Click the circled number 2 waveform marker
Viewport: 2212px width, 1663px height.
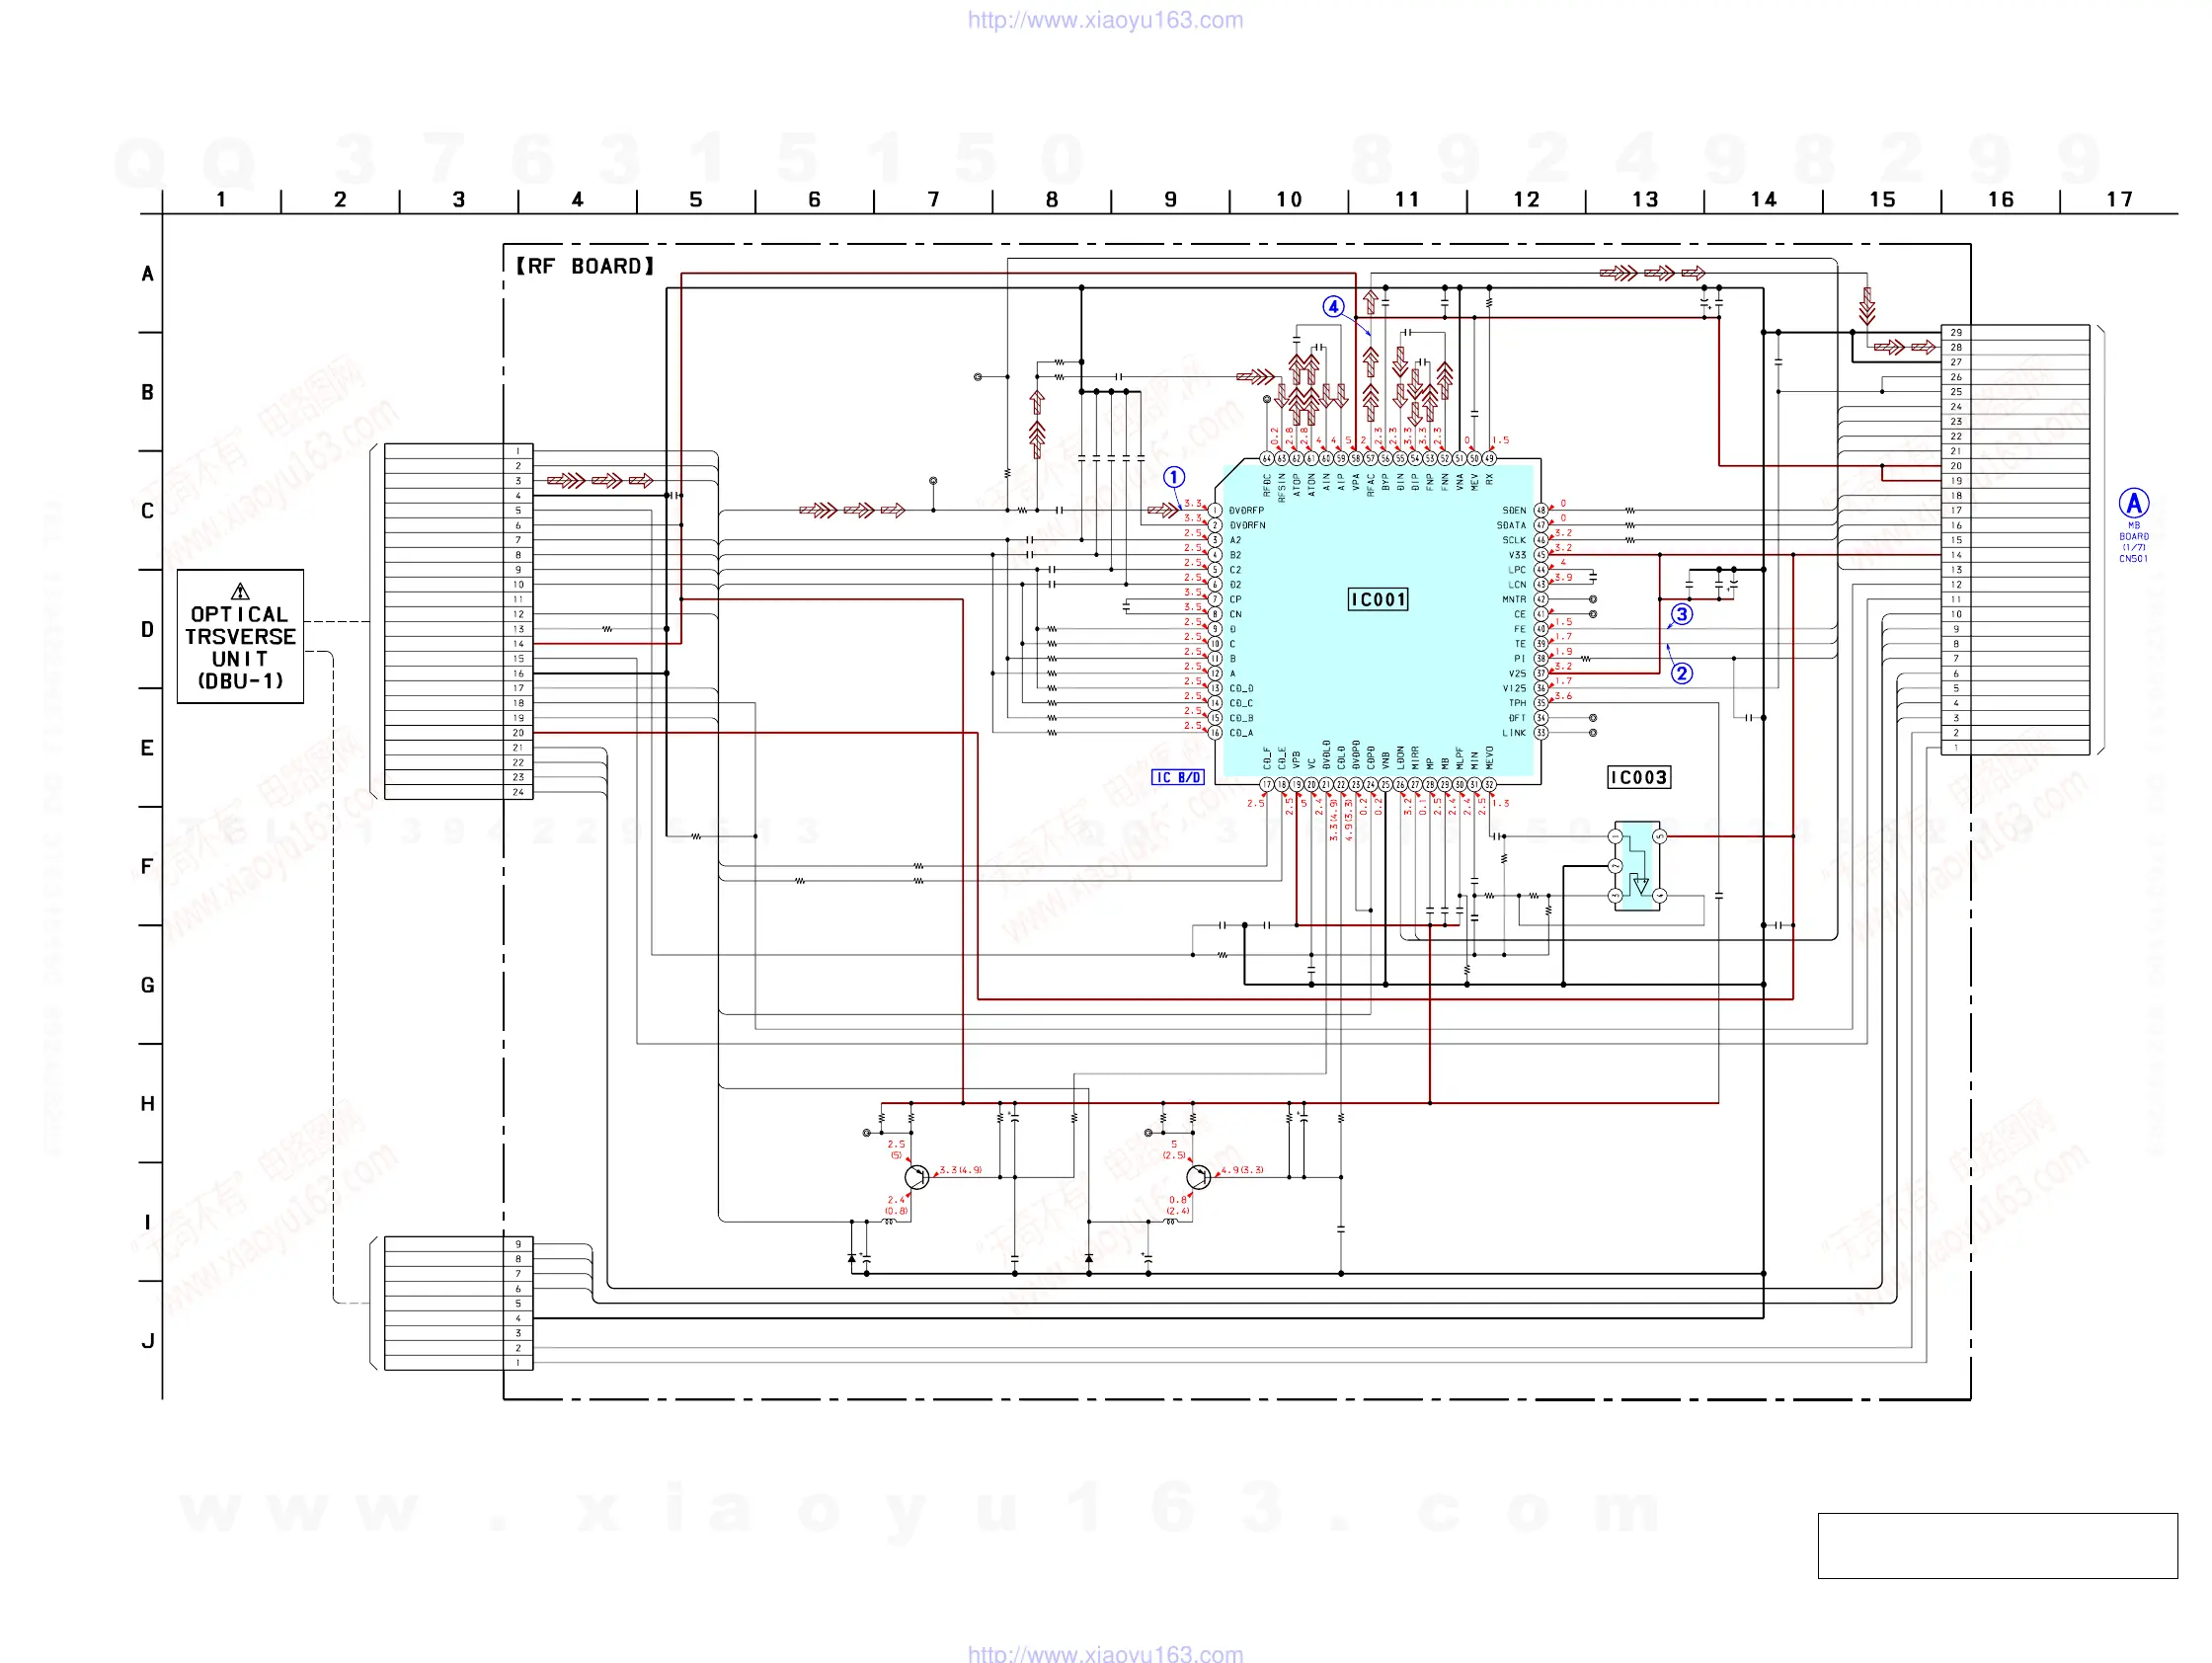pyautogui.click(x=1682, y=673)
